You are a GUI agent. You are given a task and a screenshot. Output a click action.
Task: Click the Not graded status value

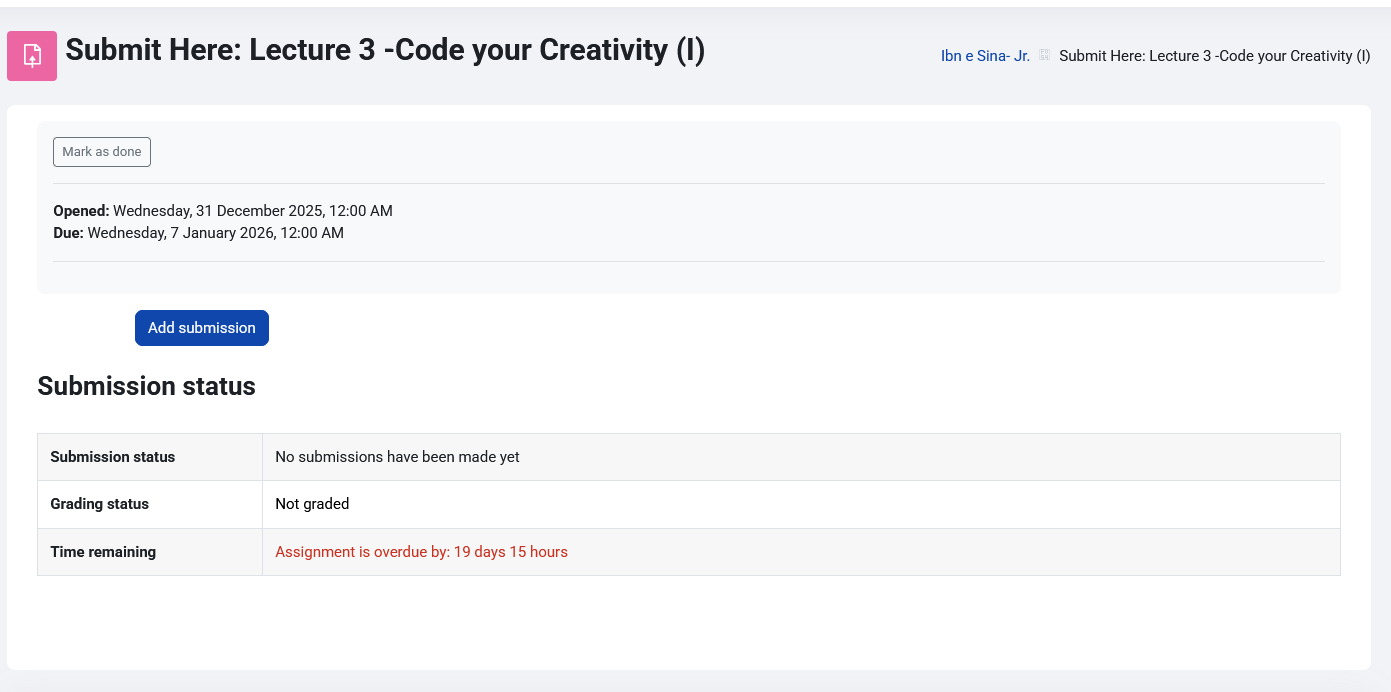[x=312, y=504]
